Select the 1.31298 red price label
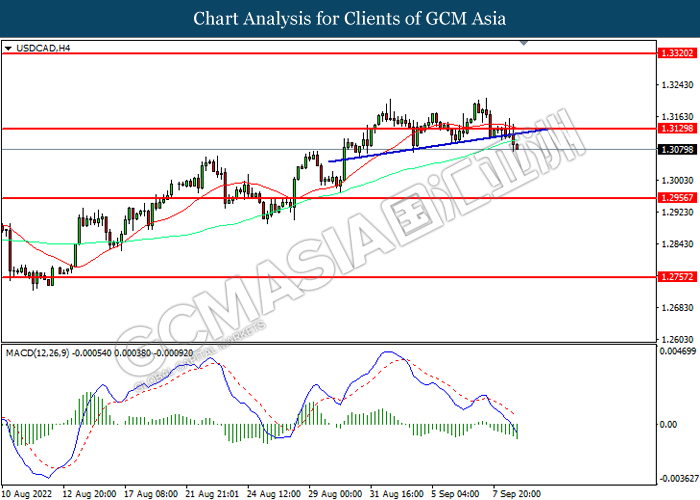700x500 pixels. [677, 129]
